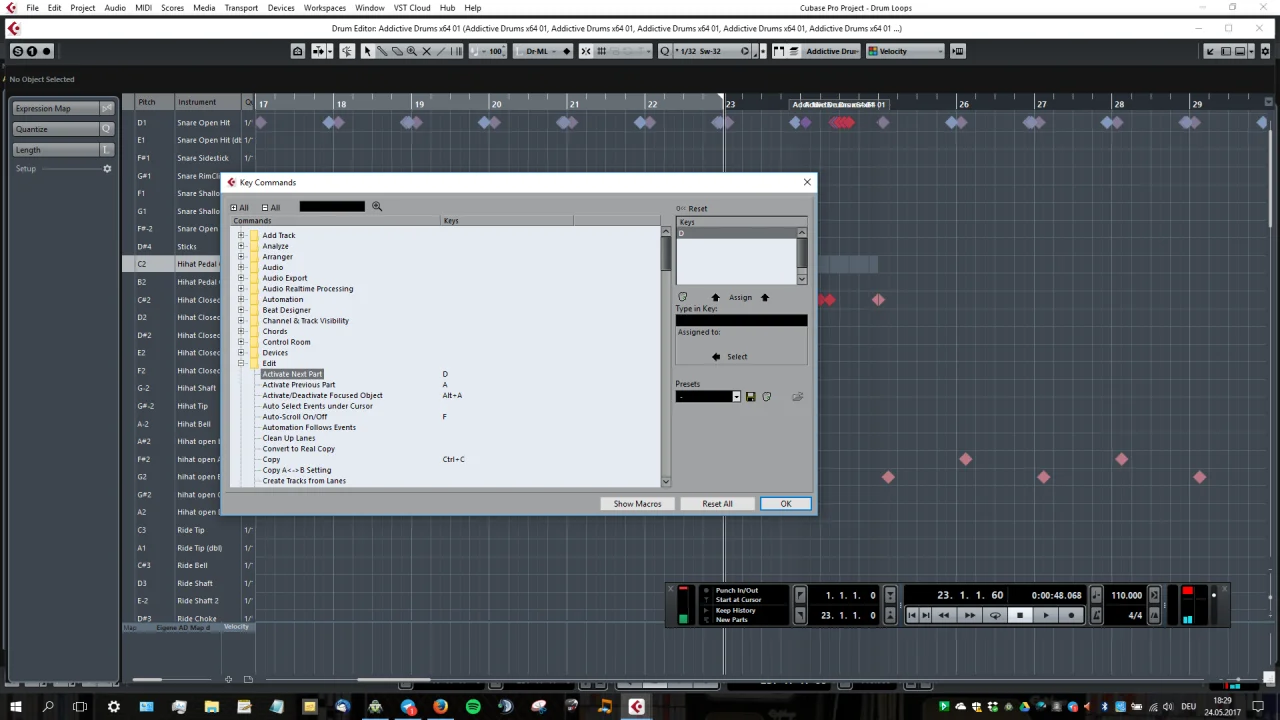Click the Spotify icon in the taskbar
The image size is (1280, 720).
(x=473, y=707)
